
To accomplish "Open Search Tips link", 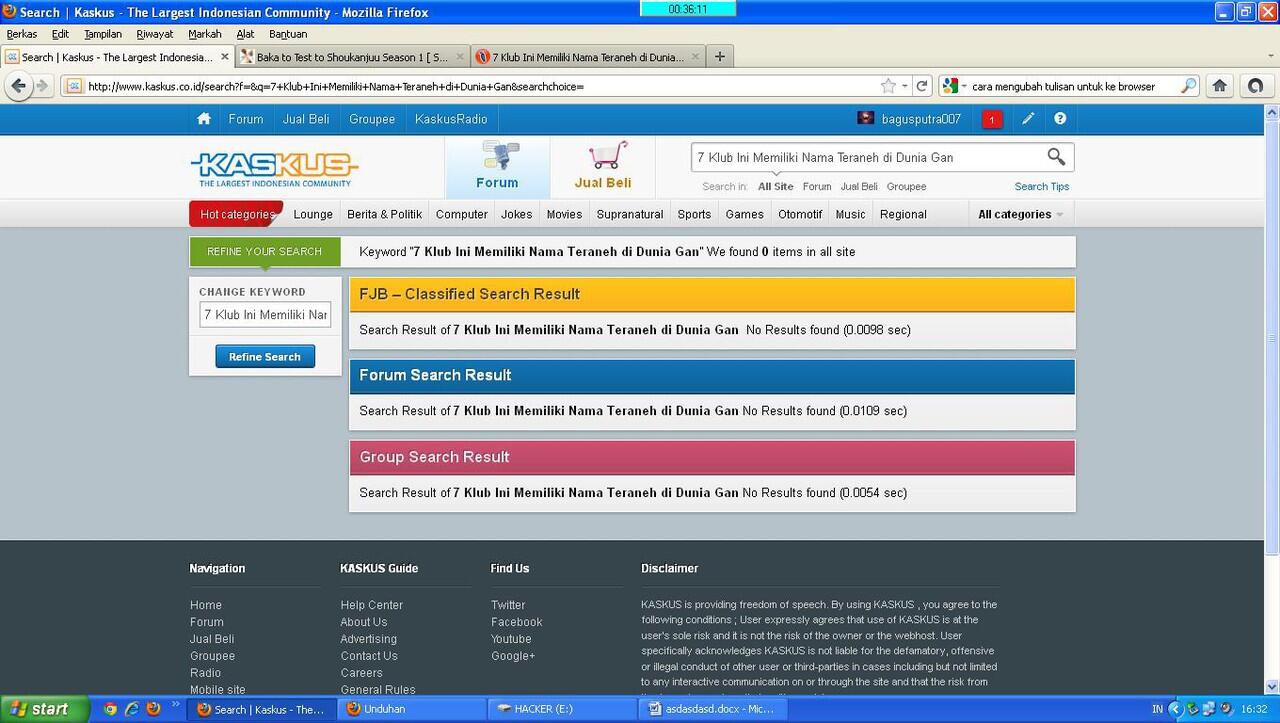I will (x=1041, y=187).
